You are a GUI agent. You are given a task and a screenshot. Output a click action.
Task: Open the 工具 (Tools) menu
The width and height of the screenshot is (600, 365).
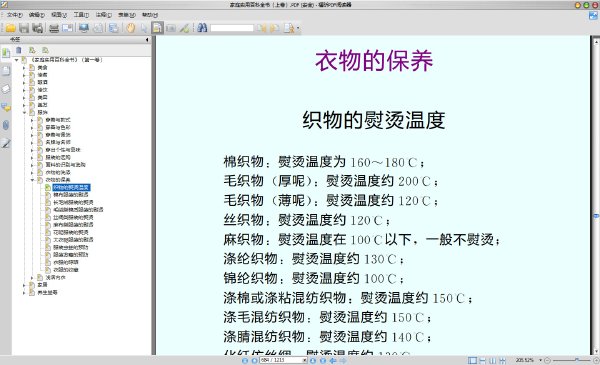point(81,15)
